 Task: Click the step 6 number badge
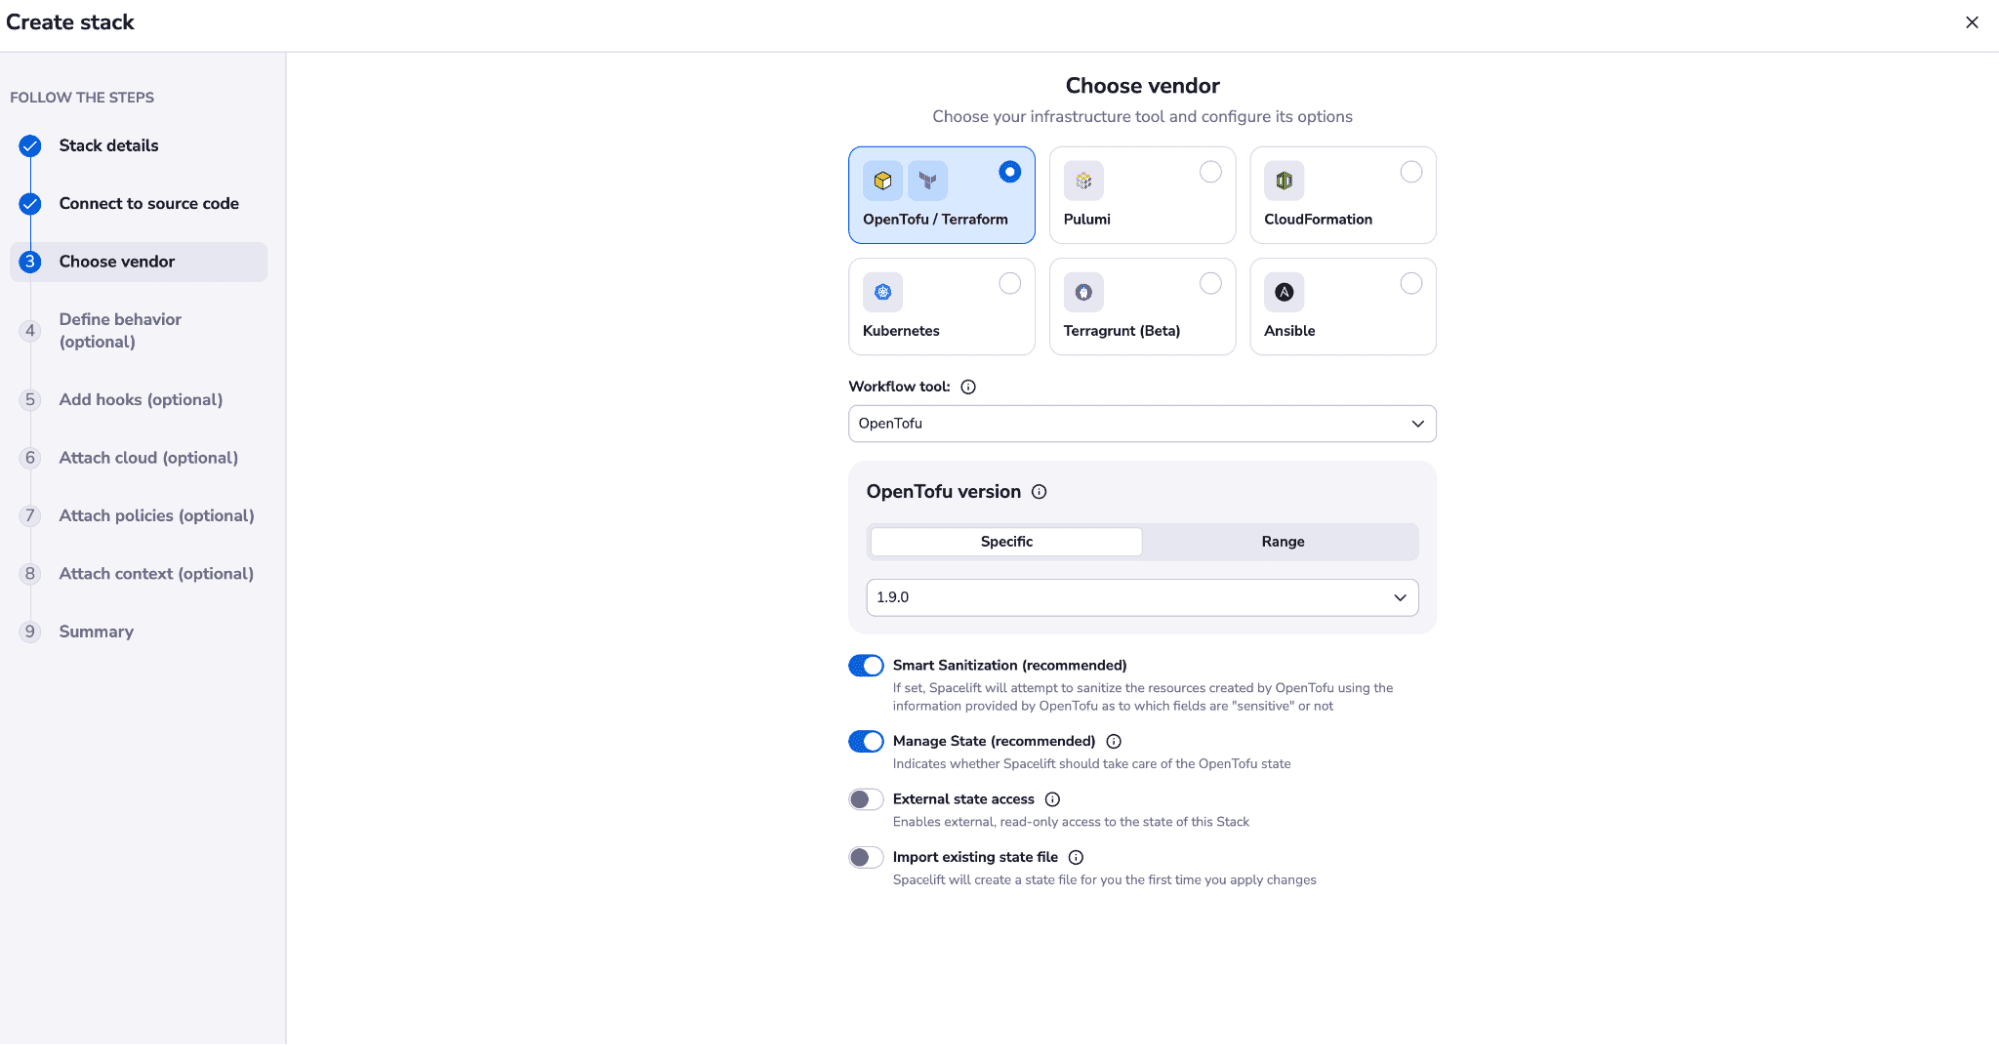(30, 458)
